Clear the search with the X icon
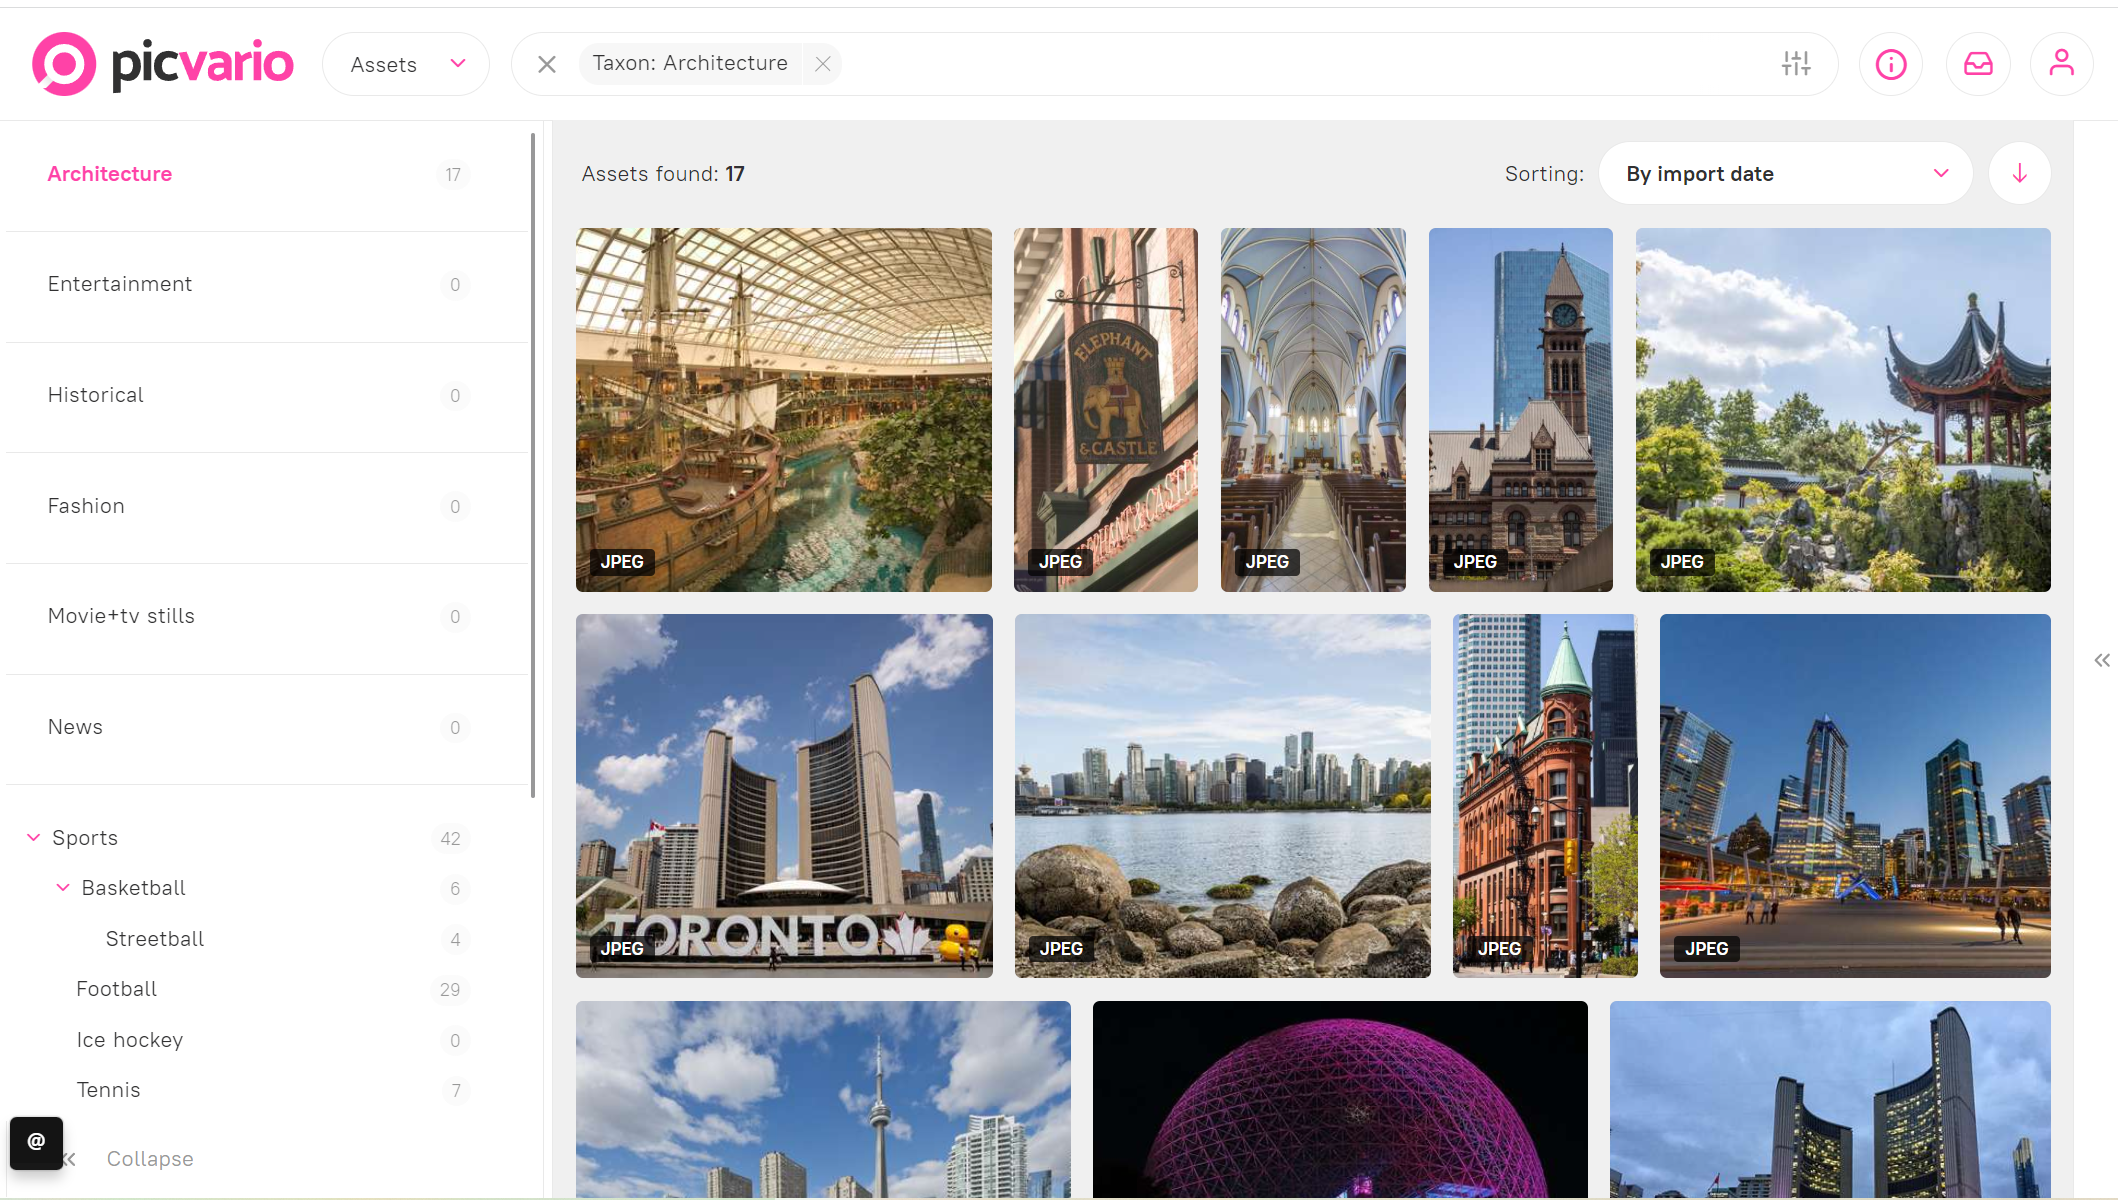 point(547,64)
